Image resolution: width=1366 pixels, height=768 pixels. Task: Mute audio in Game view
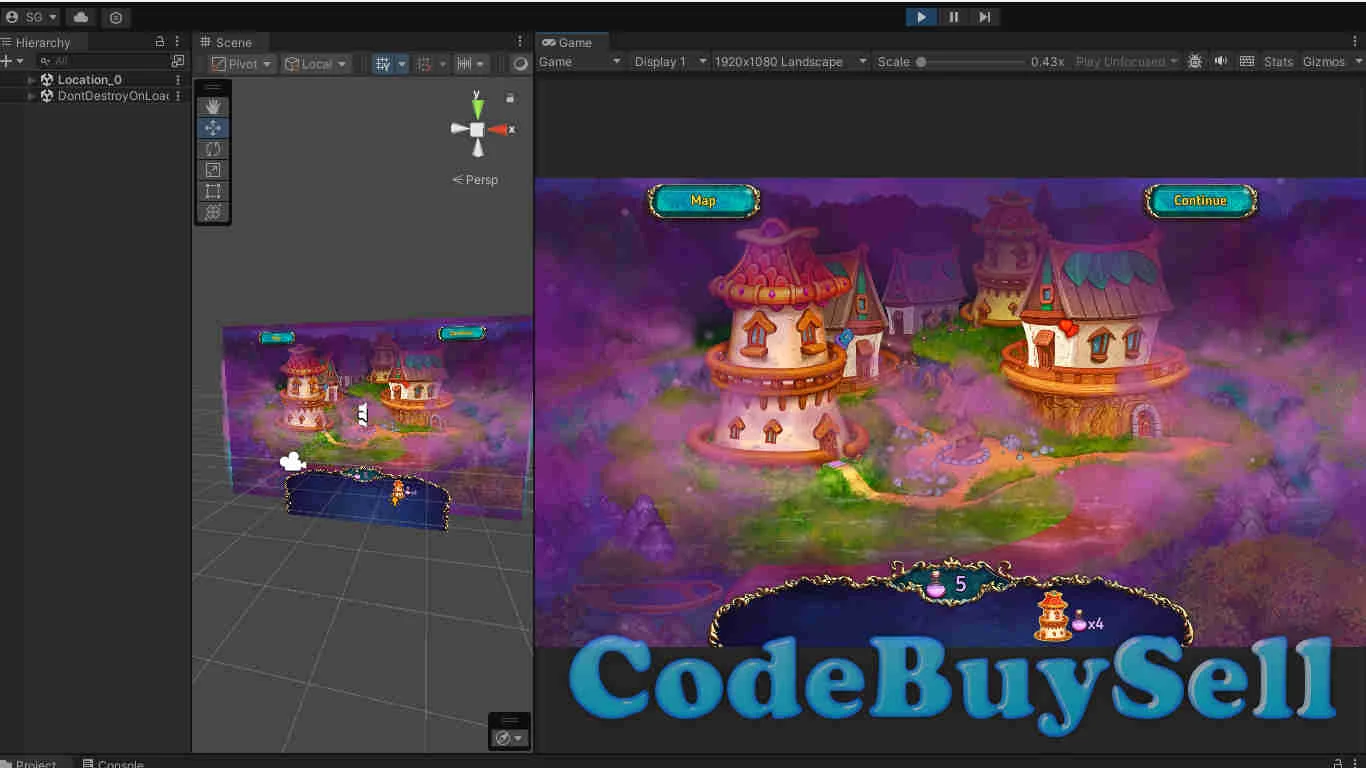pyautogui.click(x=1221, y=61)
